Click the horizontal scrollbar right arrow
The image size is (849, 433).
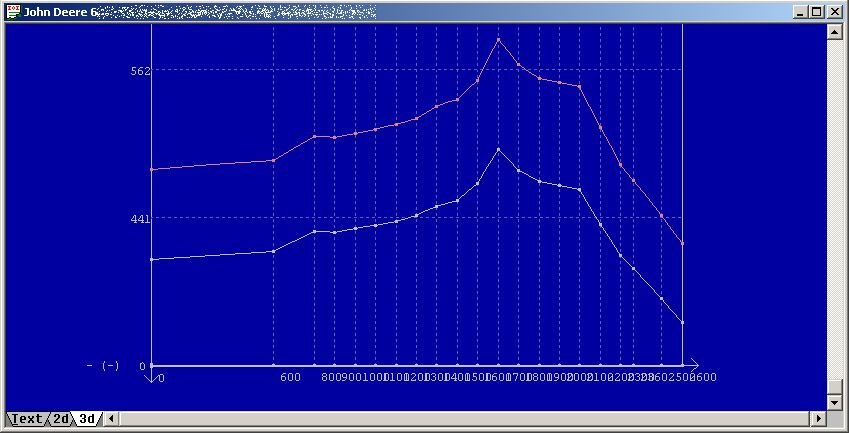click(x=820, y=419)
